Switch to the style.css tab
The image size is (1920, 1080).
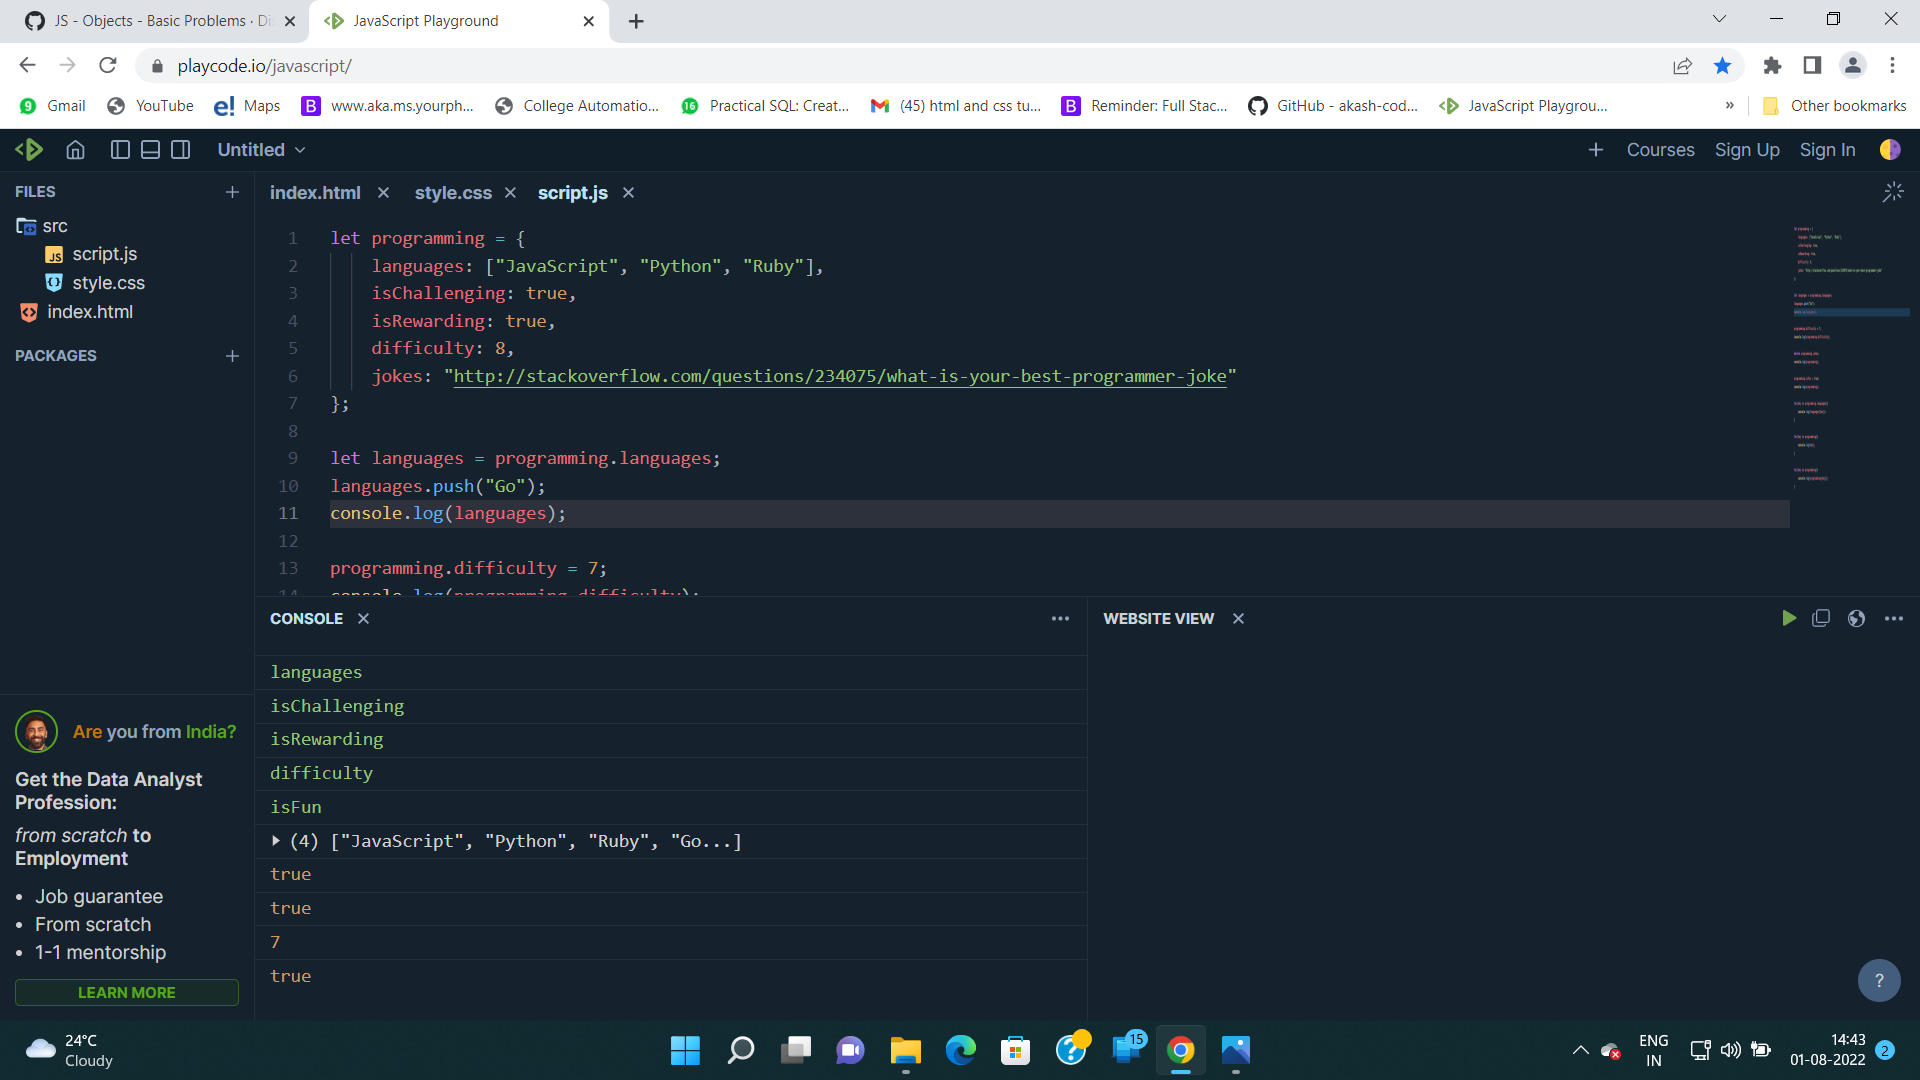pos(452,192)
